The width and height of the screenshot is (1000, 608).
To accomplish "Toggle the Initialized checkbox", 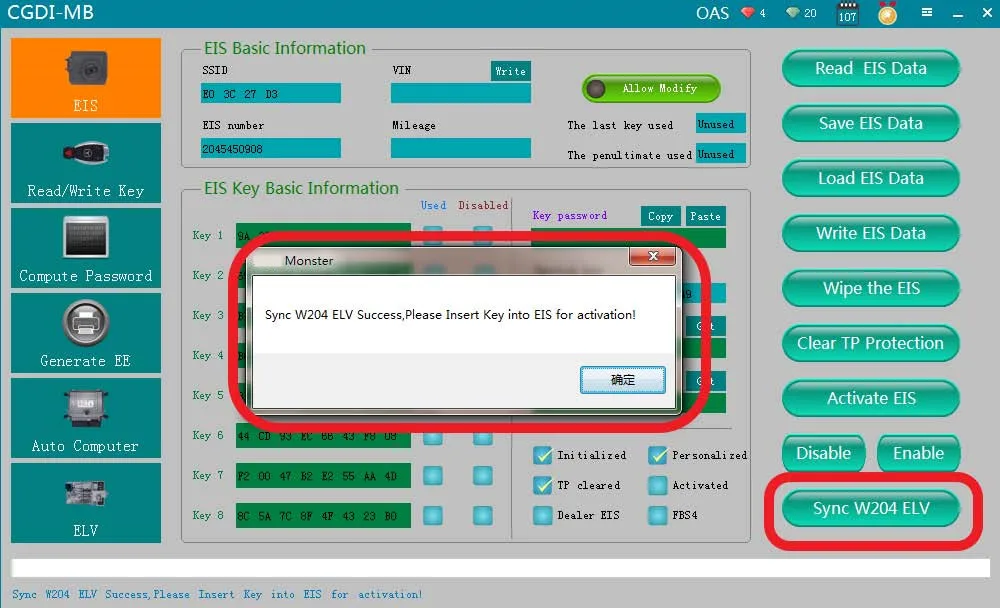I will pyautogui.click(x=543, y=455).
